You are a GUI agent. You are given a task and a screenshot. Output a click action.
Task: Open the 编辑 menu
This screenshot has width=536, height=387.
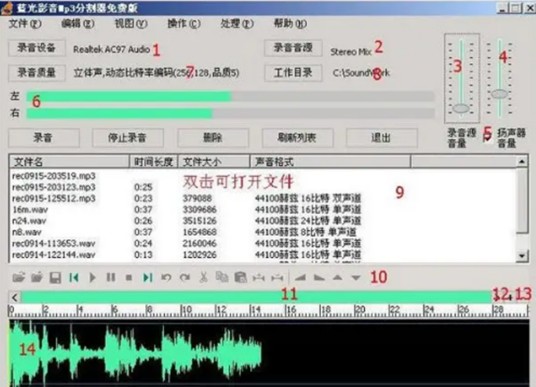click(78, 24)
